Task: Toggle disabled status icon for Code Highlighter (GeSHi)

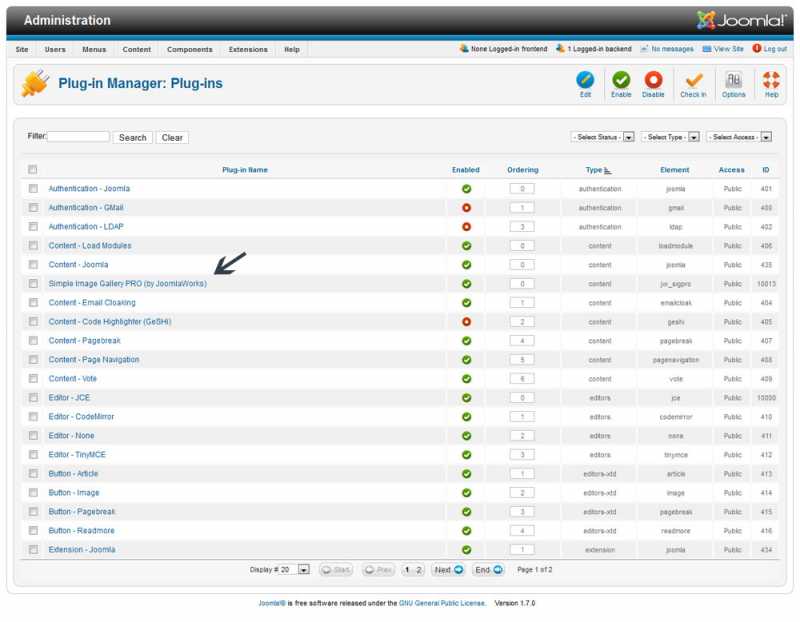Action: (466, 322)
